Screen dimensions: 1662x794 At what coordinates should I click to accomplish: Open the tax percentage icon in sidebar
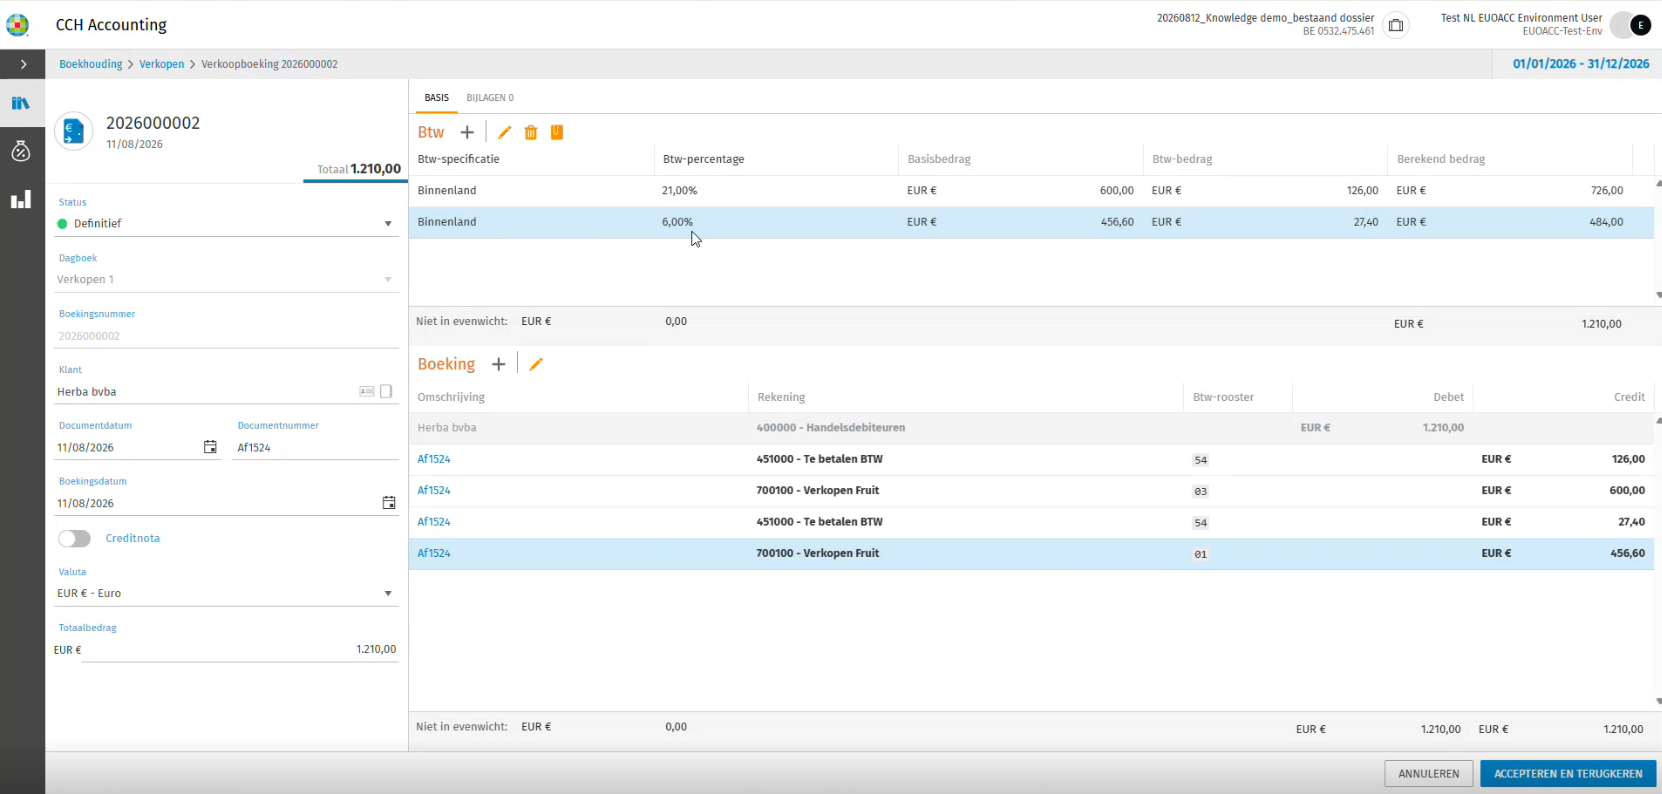pos(21,151)
